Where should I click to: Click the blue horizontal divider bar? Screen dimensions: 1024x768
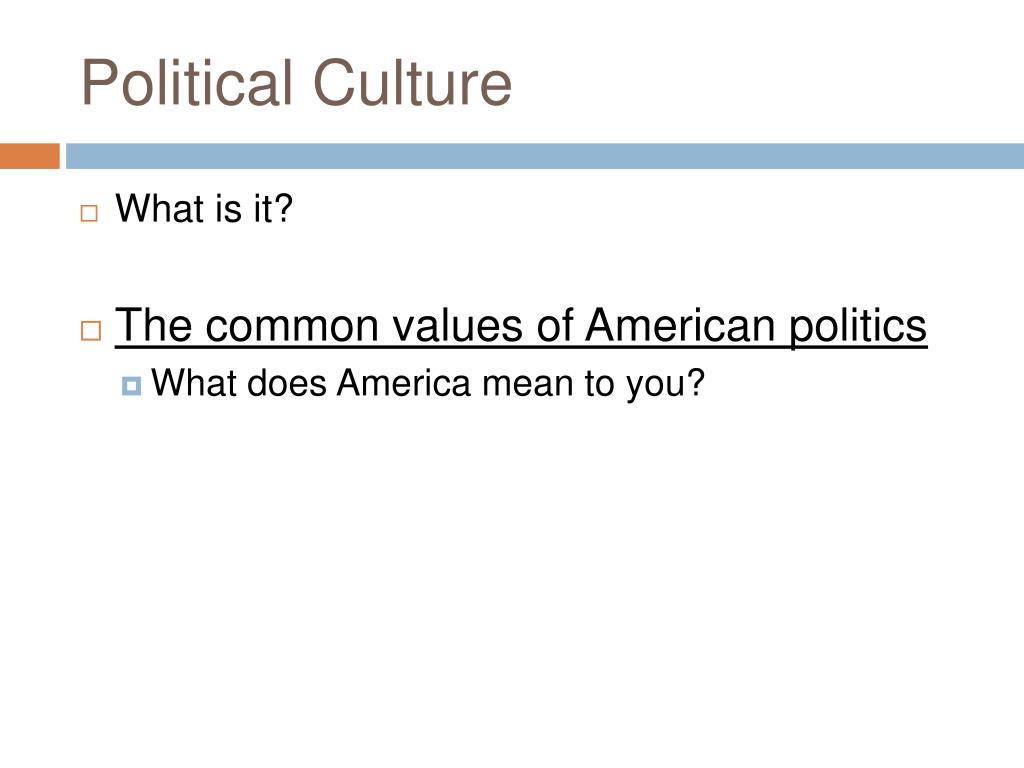tap(545, 156)
